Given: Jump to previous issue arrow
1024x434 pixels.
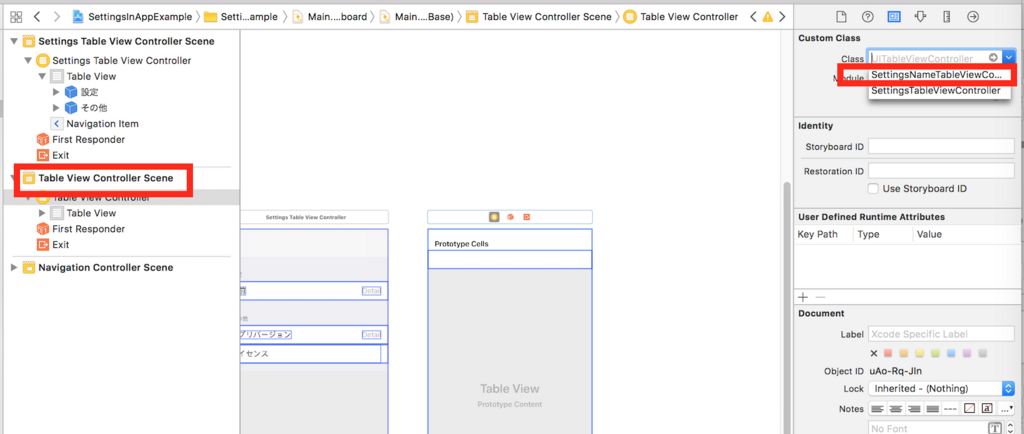Looking at the screenshot, I should click(x=753, y=17).
